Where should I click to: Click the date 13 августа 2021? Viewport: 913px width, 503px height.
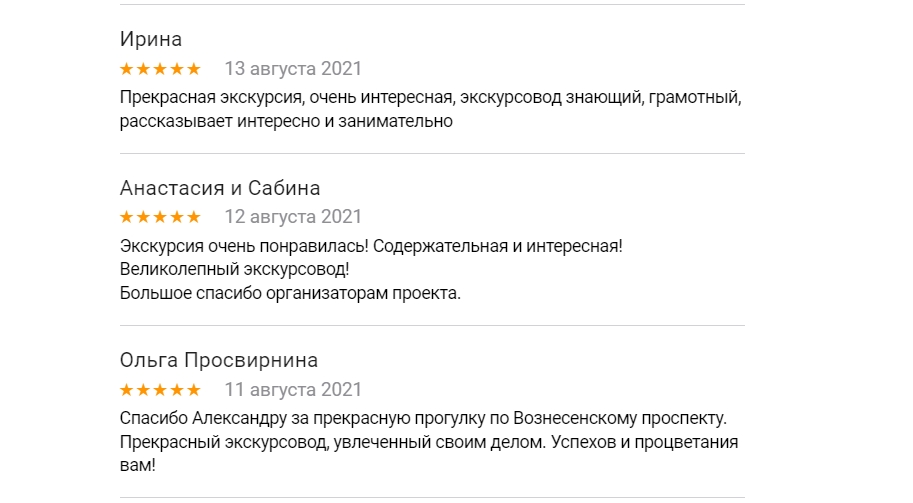tap(293, 69)
